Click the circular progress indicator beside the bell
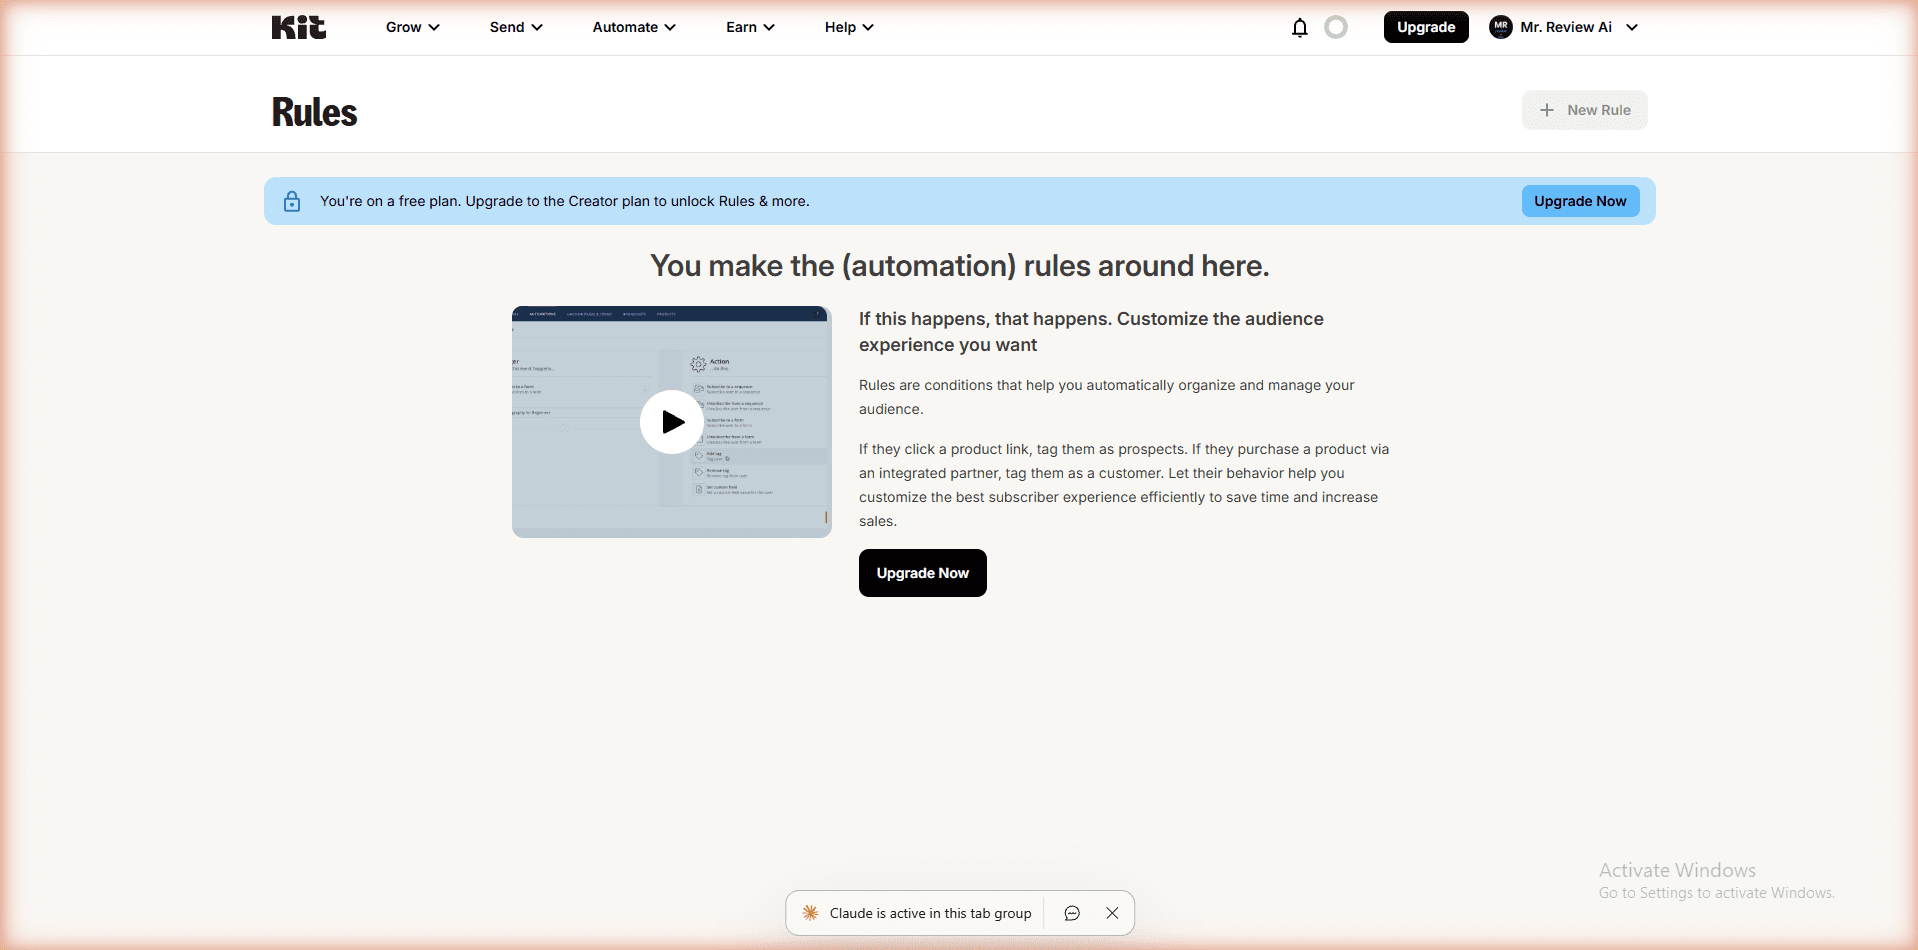The height and width of the screenshot is (950, 1918). point(1336,27)
